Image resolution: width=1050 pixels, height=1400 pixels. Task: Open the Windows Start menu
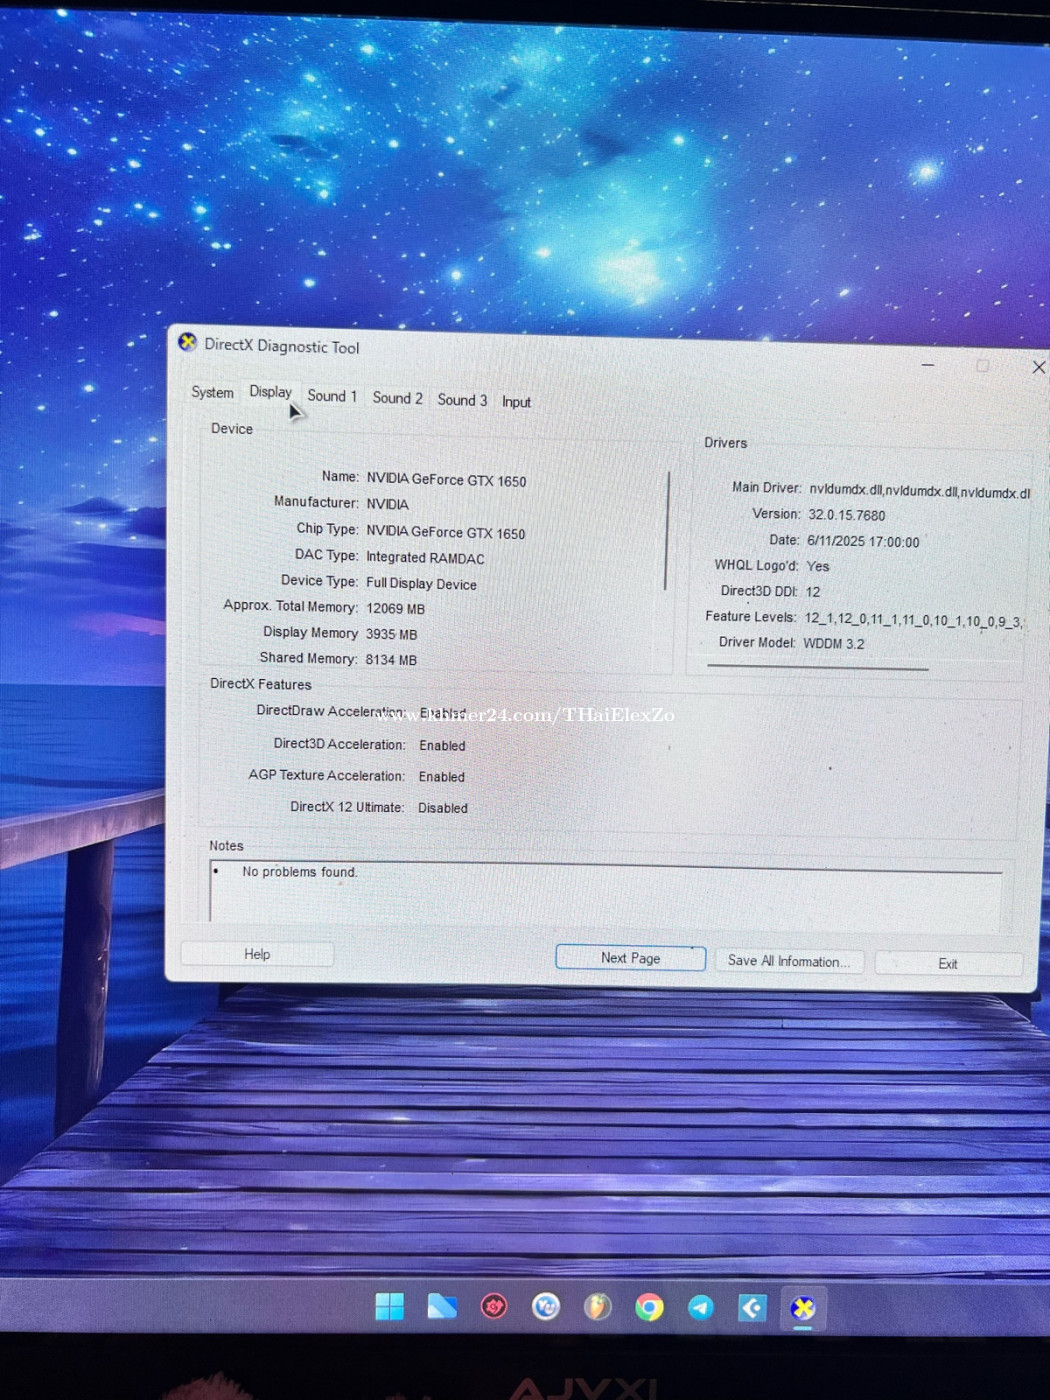pyautogui.click(x=390, y=1306)
